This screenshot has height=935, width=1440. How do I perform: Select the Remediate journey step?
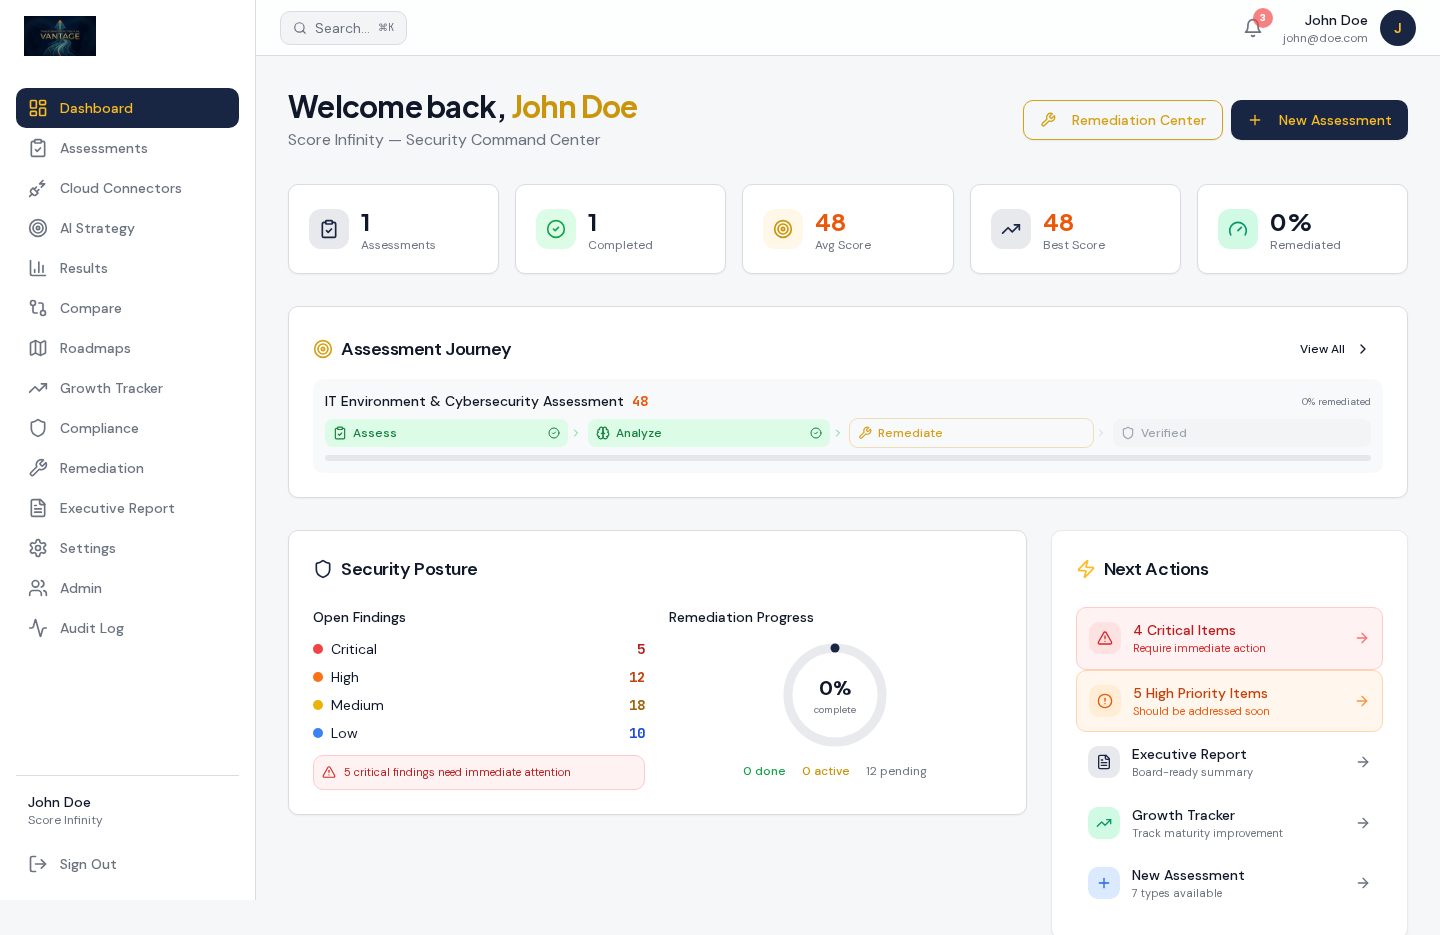click(971, 433)
